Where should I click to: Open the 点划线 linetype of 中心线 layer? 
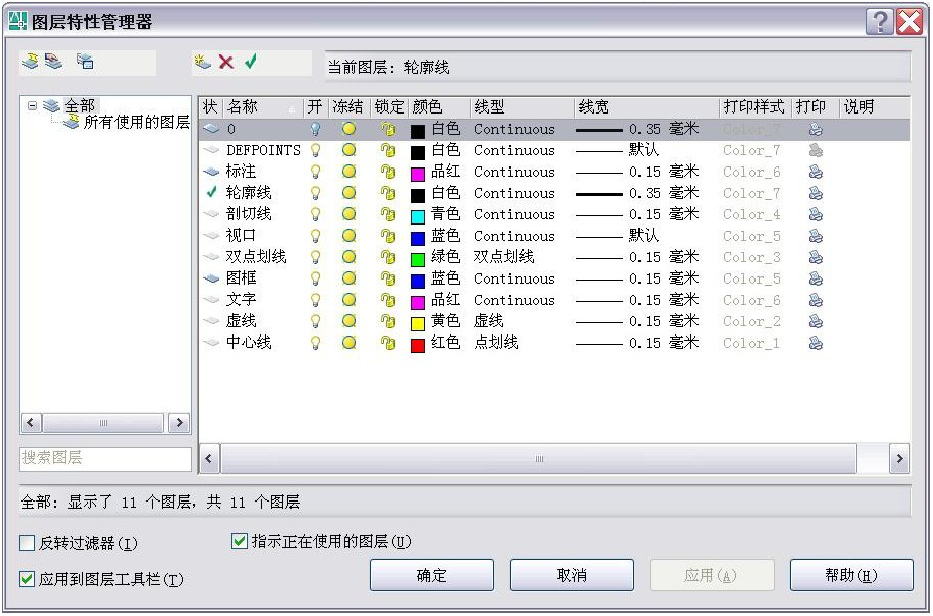496,343
